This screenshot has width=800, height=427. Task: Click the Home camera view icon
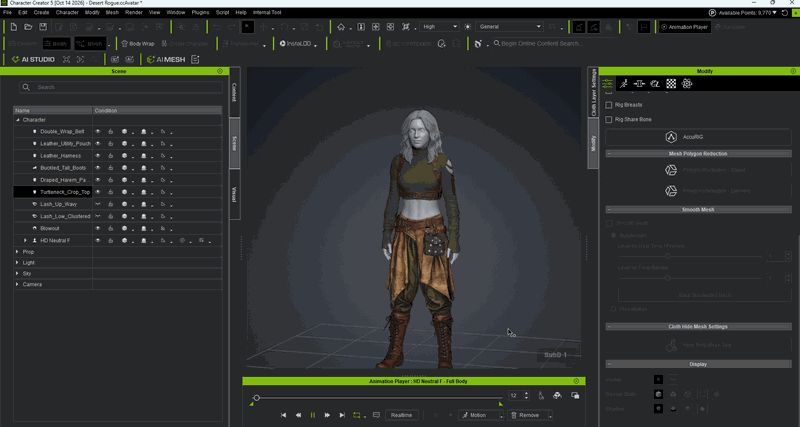[341, 27]
